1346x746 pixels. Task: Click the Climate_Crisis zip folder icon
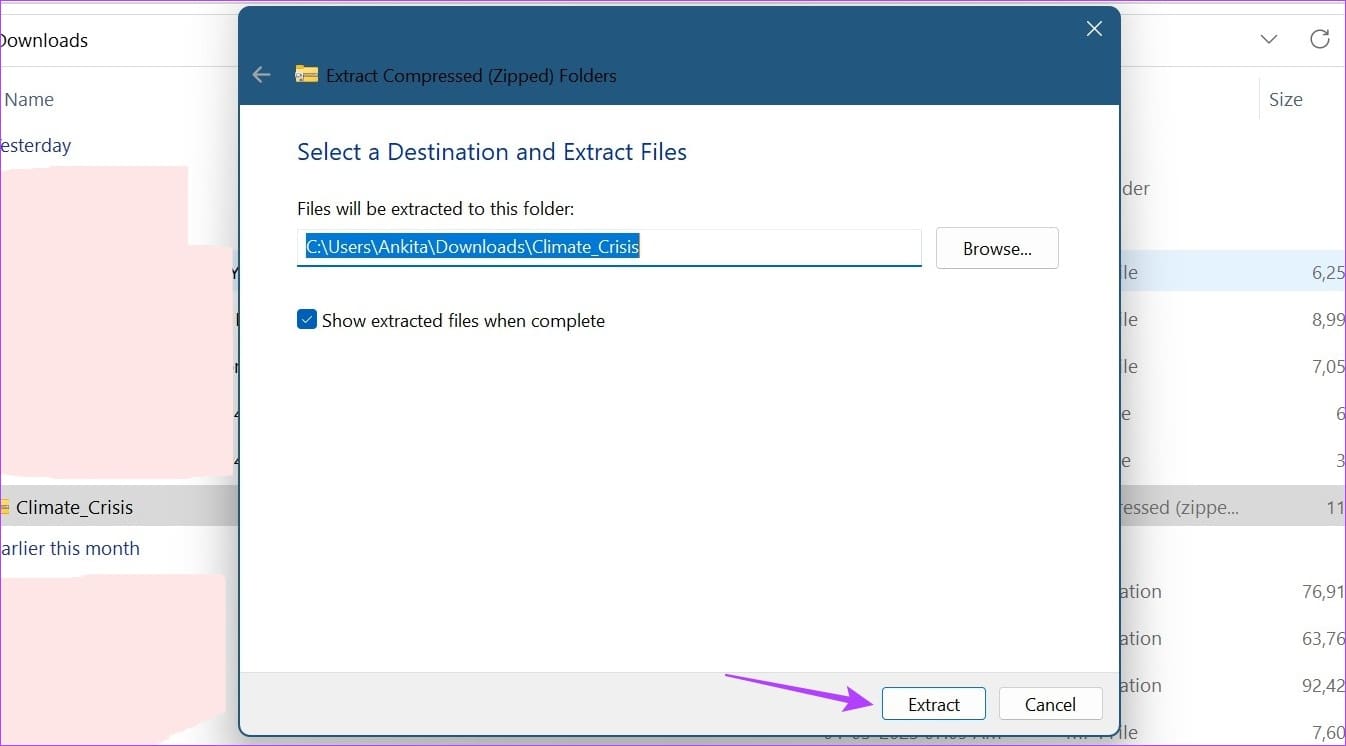[5, 507]
